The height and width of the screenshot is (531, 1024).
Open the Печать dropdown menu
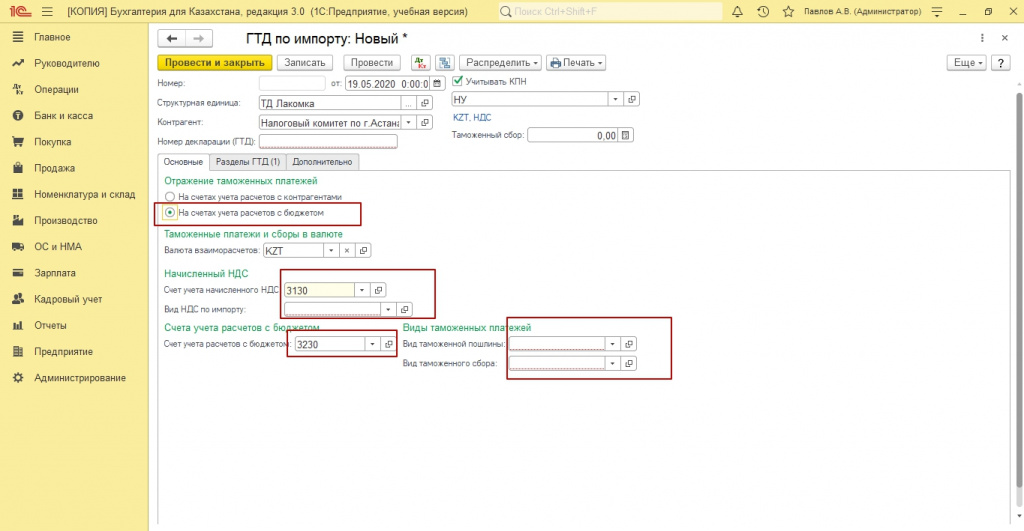576,63
